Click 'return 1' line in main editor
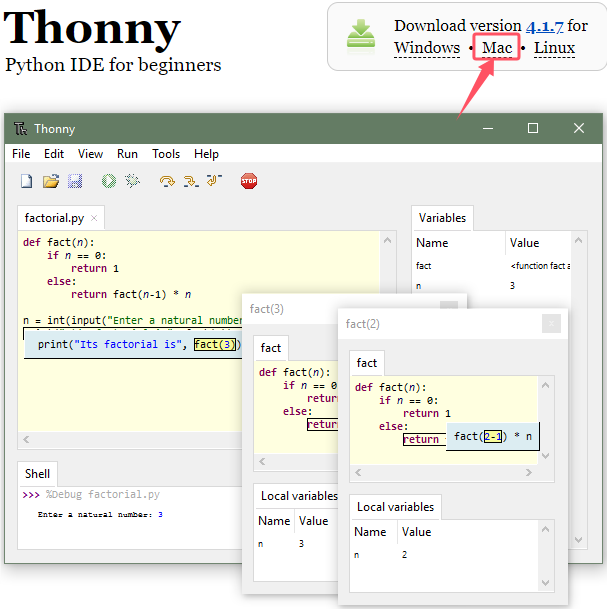607x609 pixels. (x=95, y=268)
